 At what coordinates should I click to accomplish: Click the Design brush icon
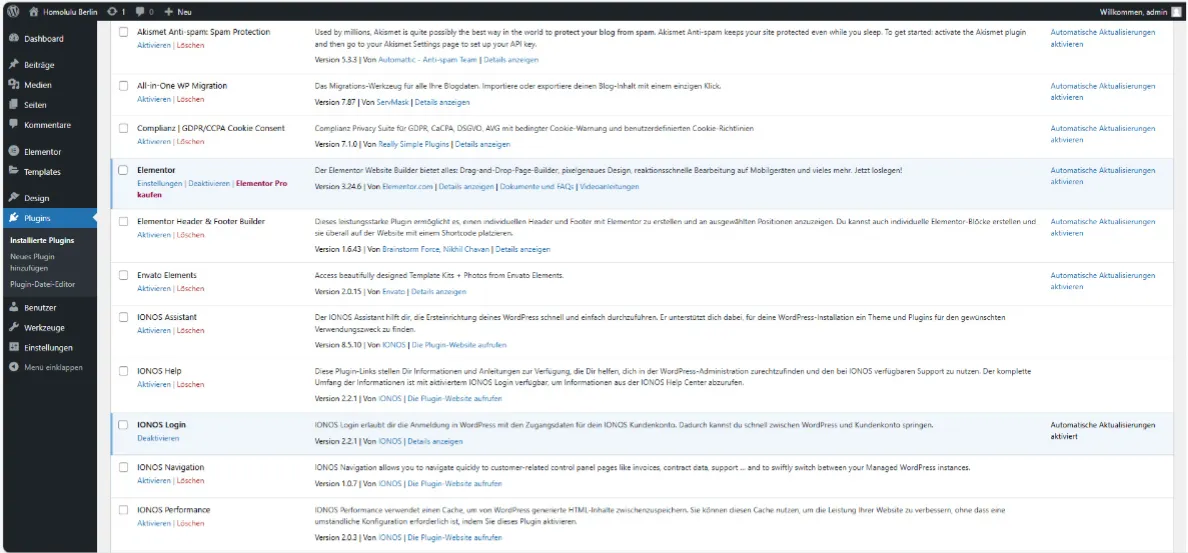(14, 198)
